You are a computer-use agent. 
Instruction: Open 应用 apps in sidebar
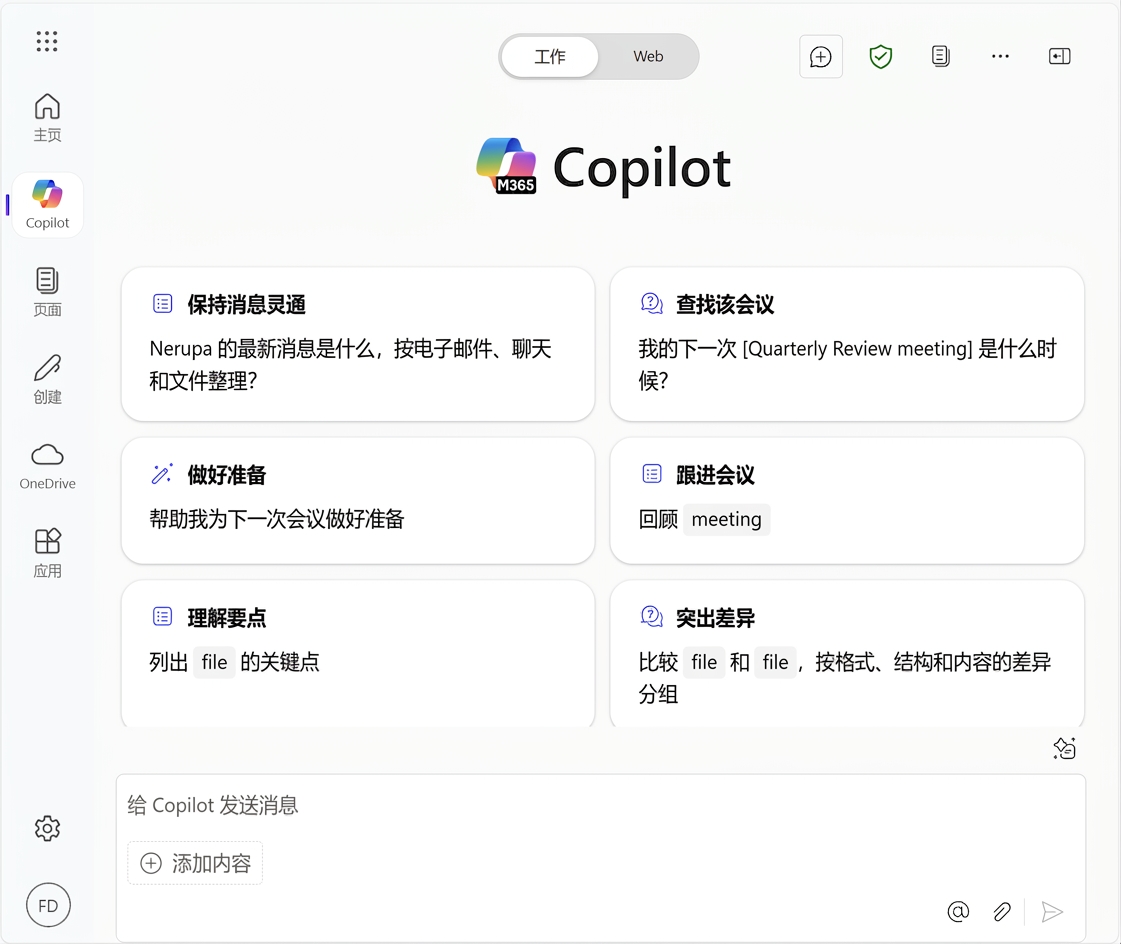click(x=47, y=553)
